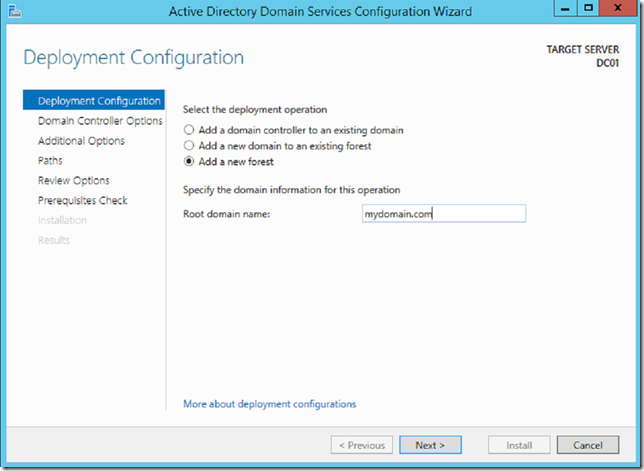Viewport: 644px width, 471px height.
Task: Click the Deployment Configuration page heading
Action: point(133,57)
